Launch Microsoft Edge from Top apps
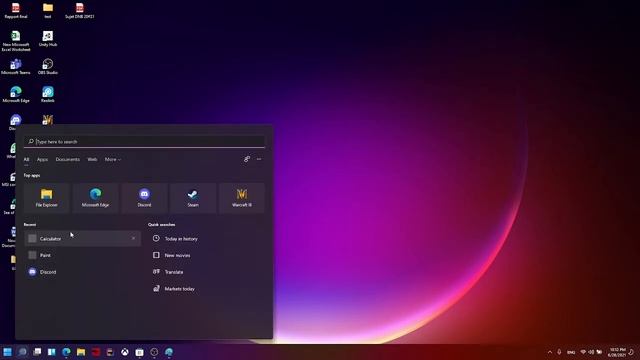Viewport: 640px width, 360px height. (x=96, y=198)
